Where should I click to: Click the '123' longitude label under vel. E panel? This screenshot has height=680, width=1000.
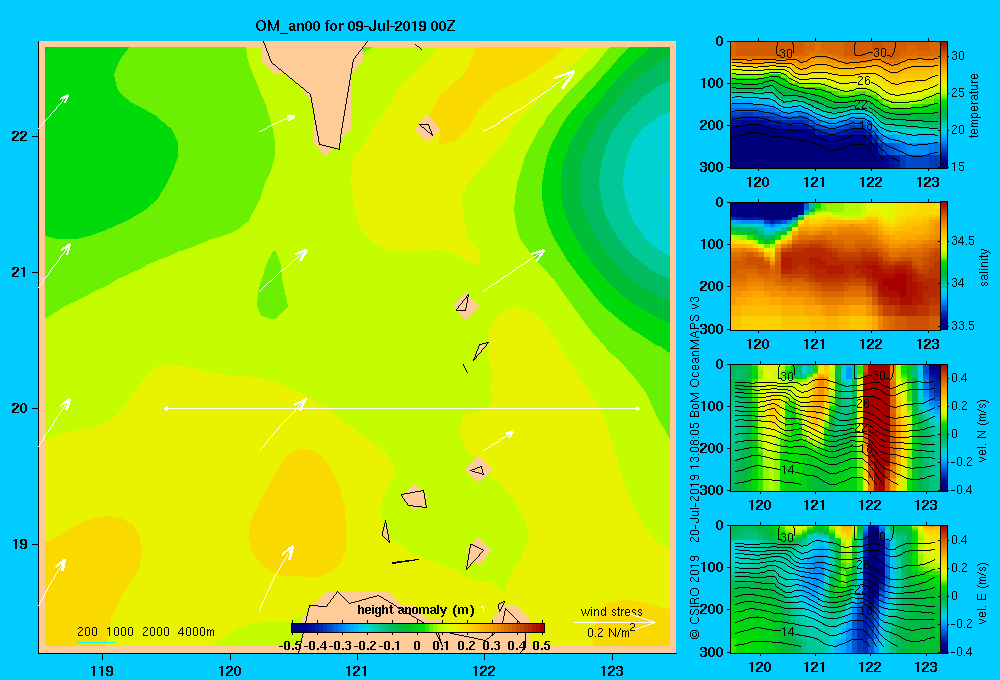click(x=926, y=667)
